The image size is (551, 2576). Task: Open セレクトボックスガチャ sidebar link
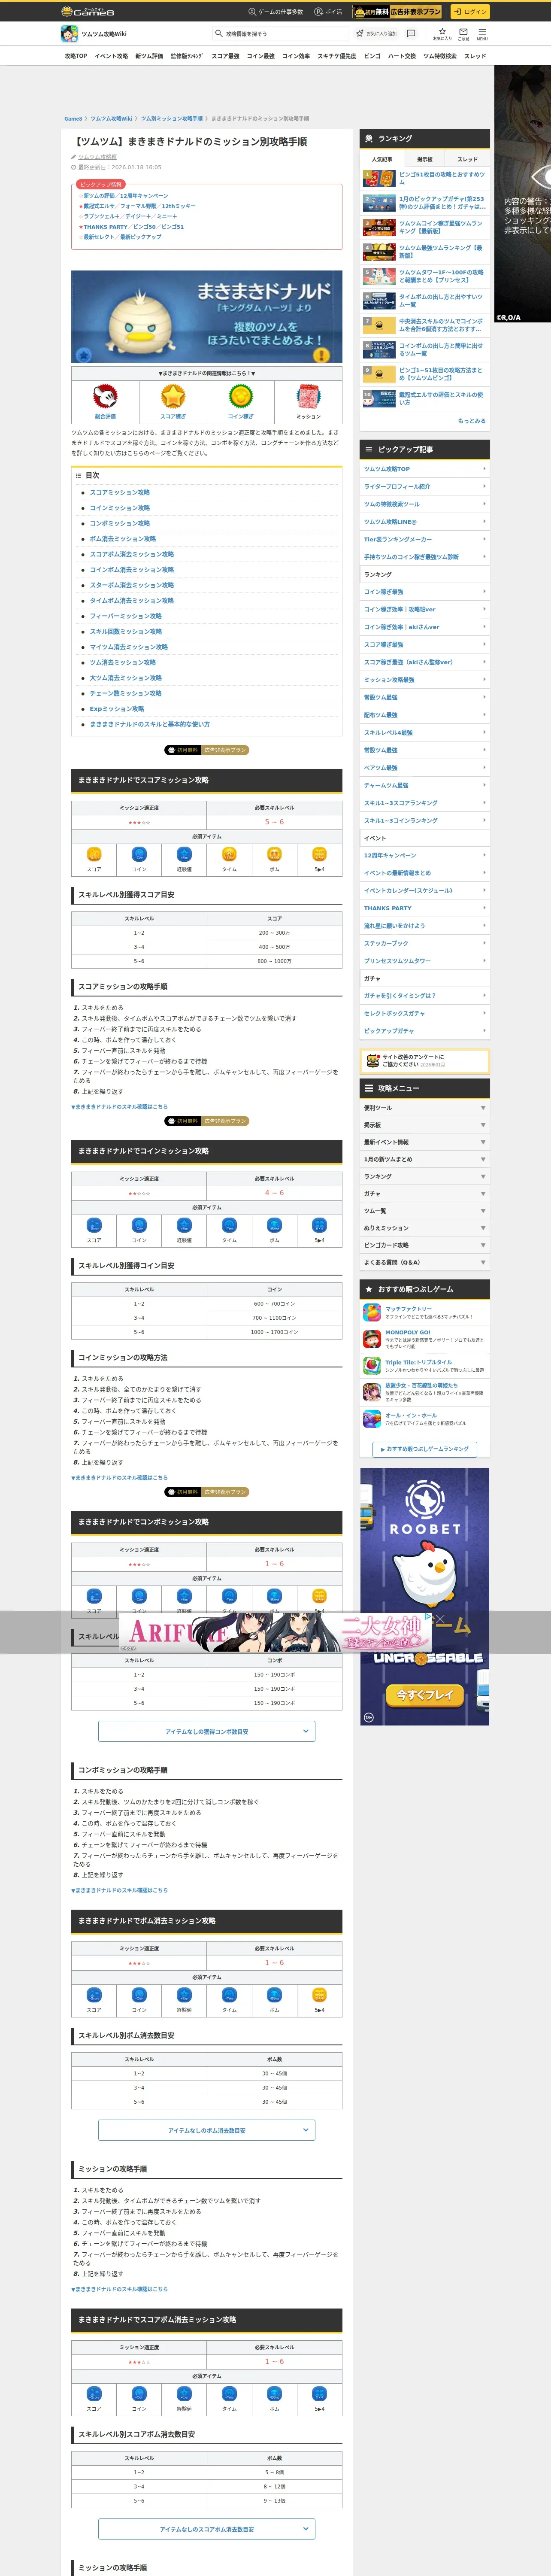[425, 1013]
